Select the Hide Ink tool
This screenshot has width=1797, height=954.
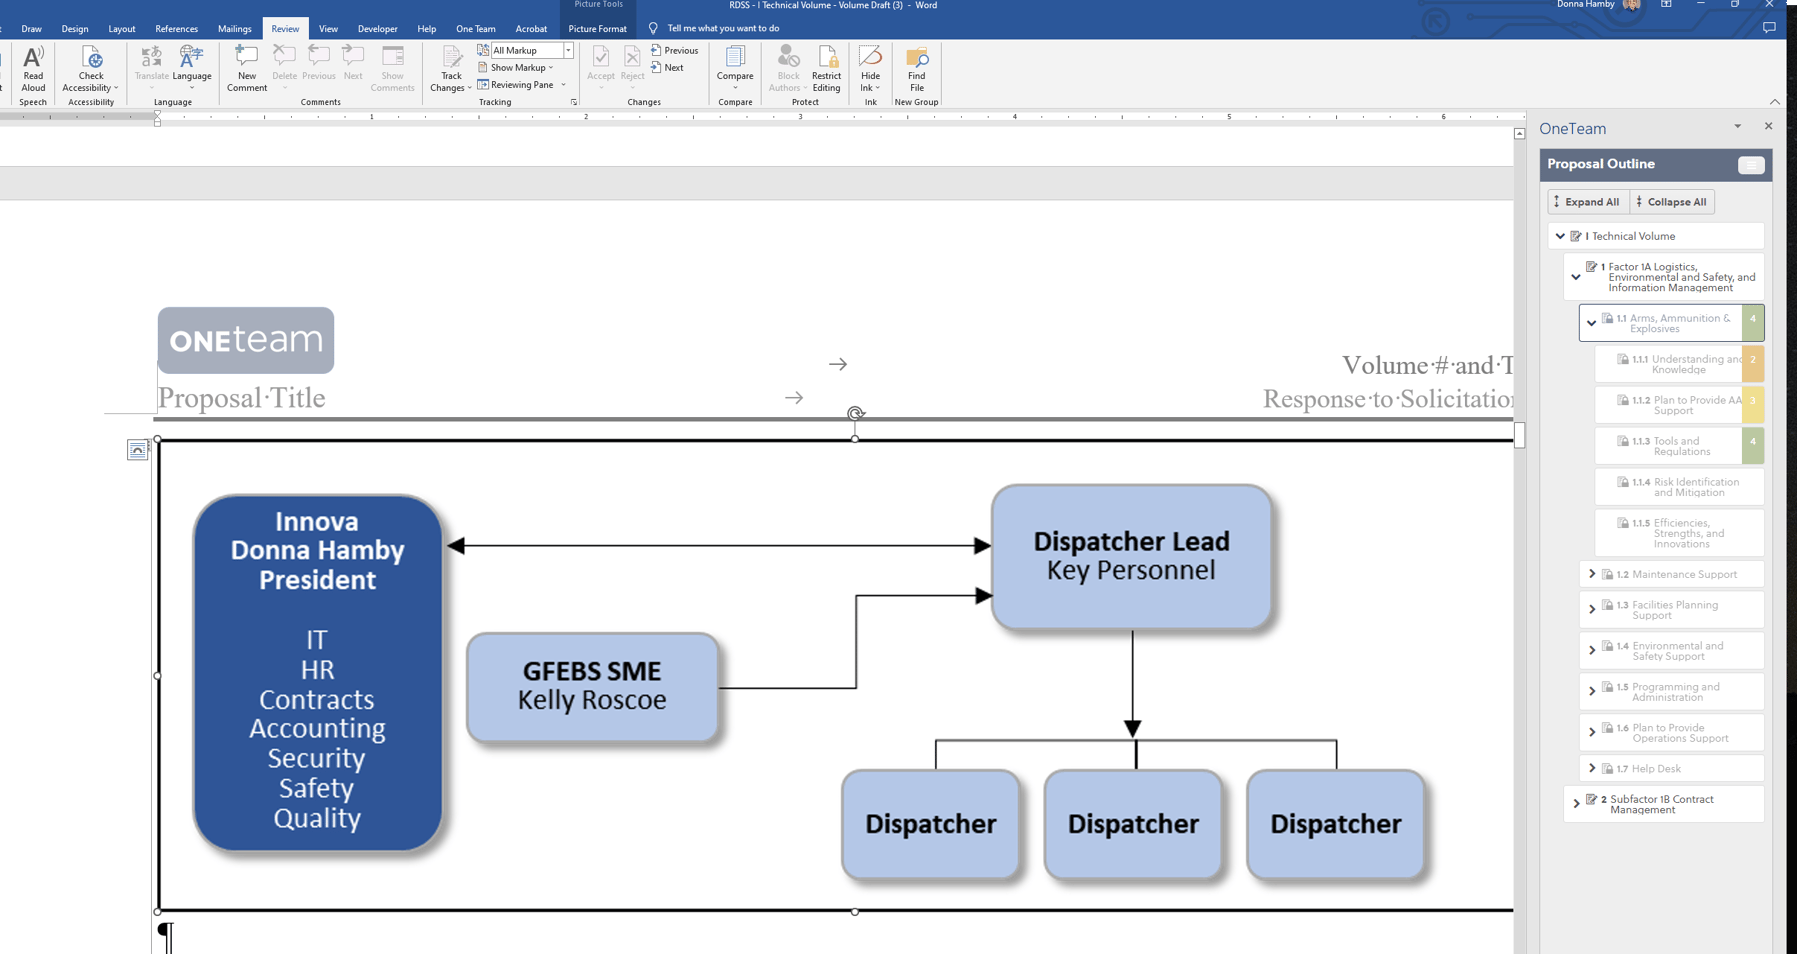tap(869, 70)
